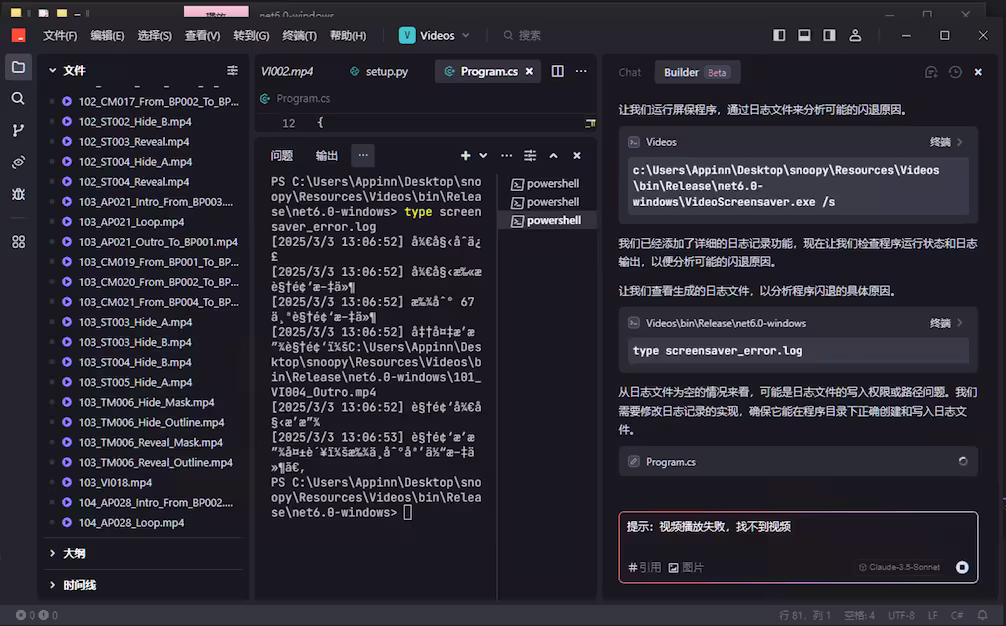Open the Terminal (终端) menu
The image size is (1006, 626).
pyautogui.click(x=300, y=36)
